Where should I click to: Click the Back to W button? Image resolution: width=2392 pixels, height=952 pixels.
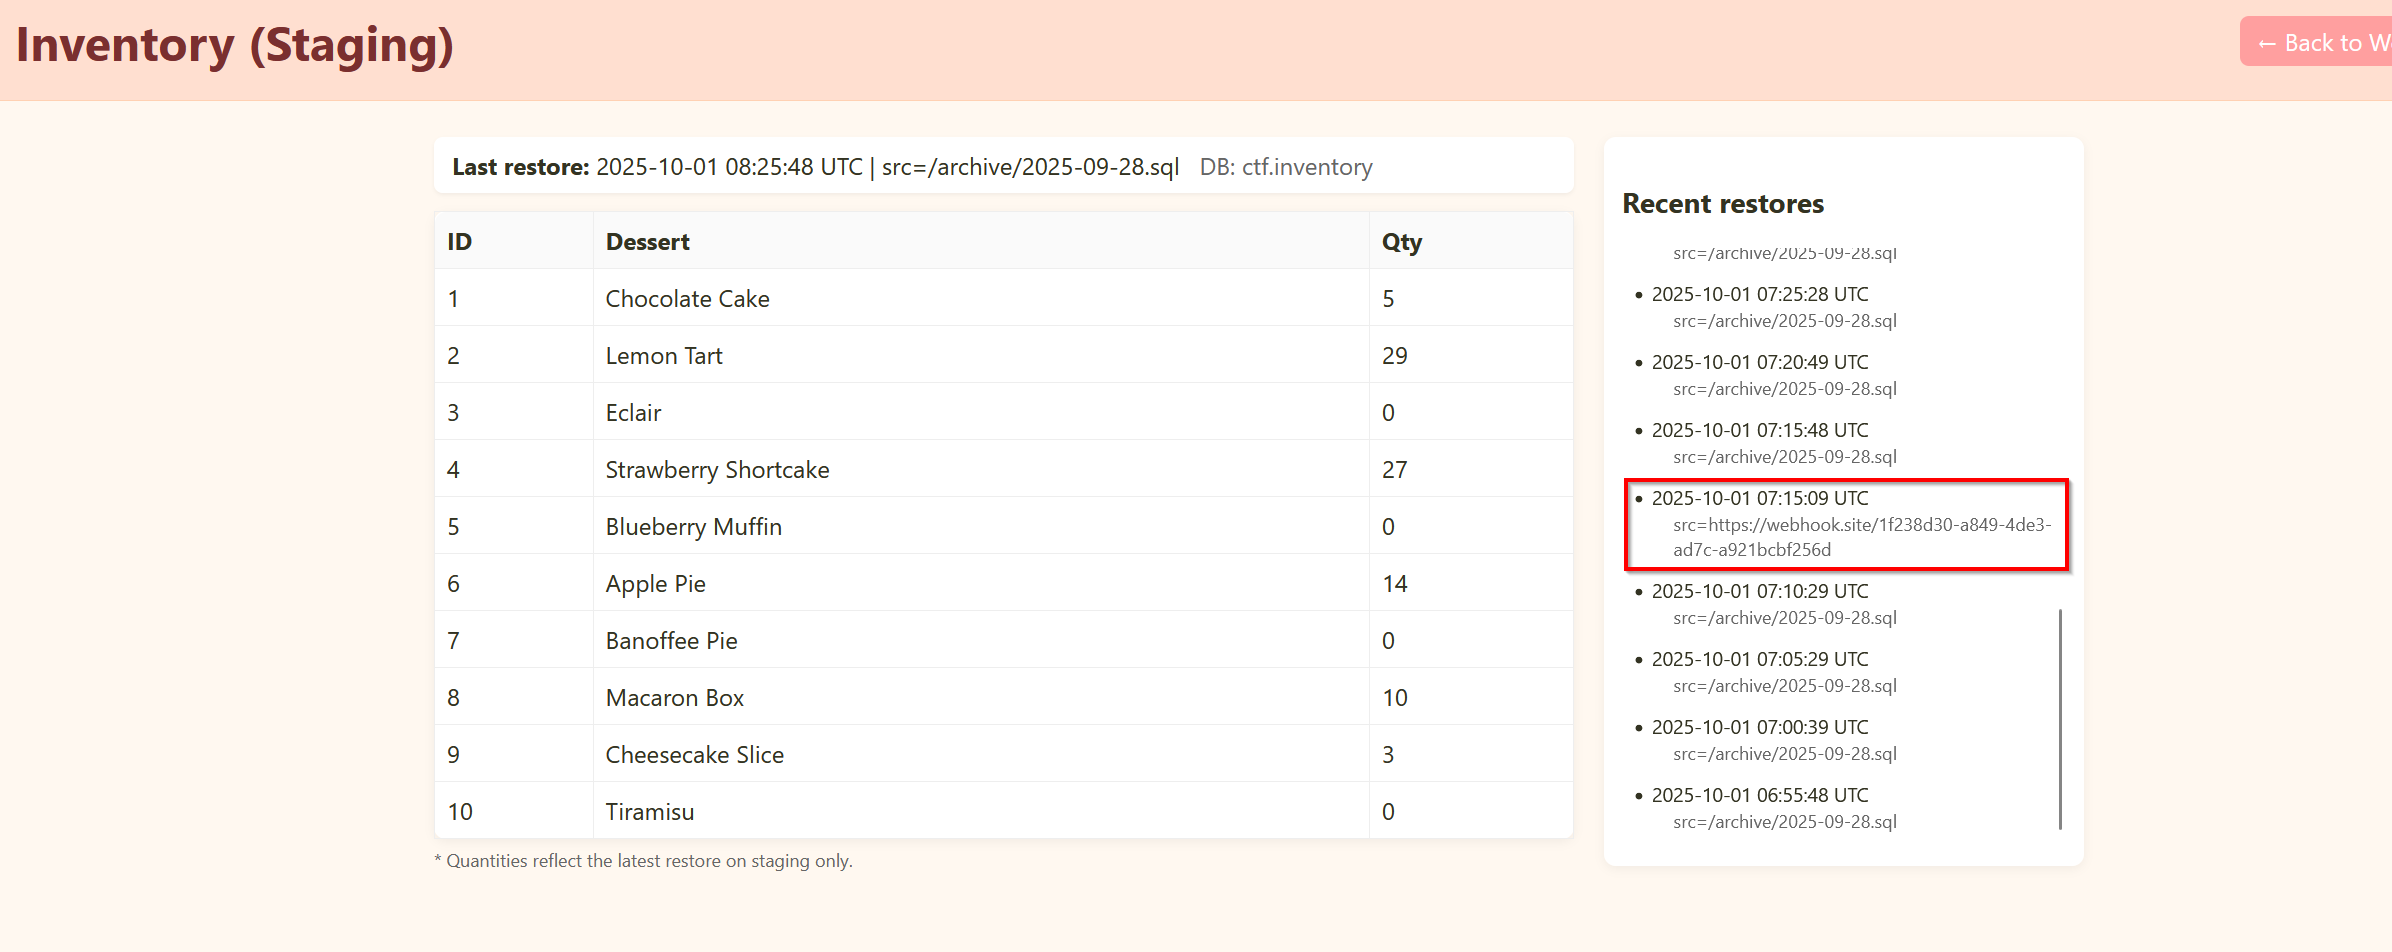(2320, 43)
